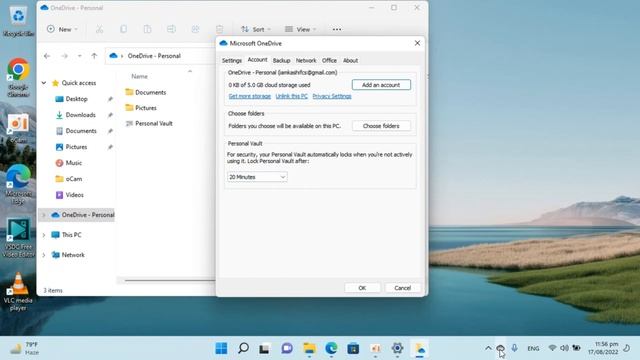The image size is (640, 360).
Task: Open Microsoft Edge desktop shortcut
Action: point(18,184)
